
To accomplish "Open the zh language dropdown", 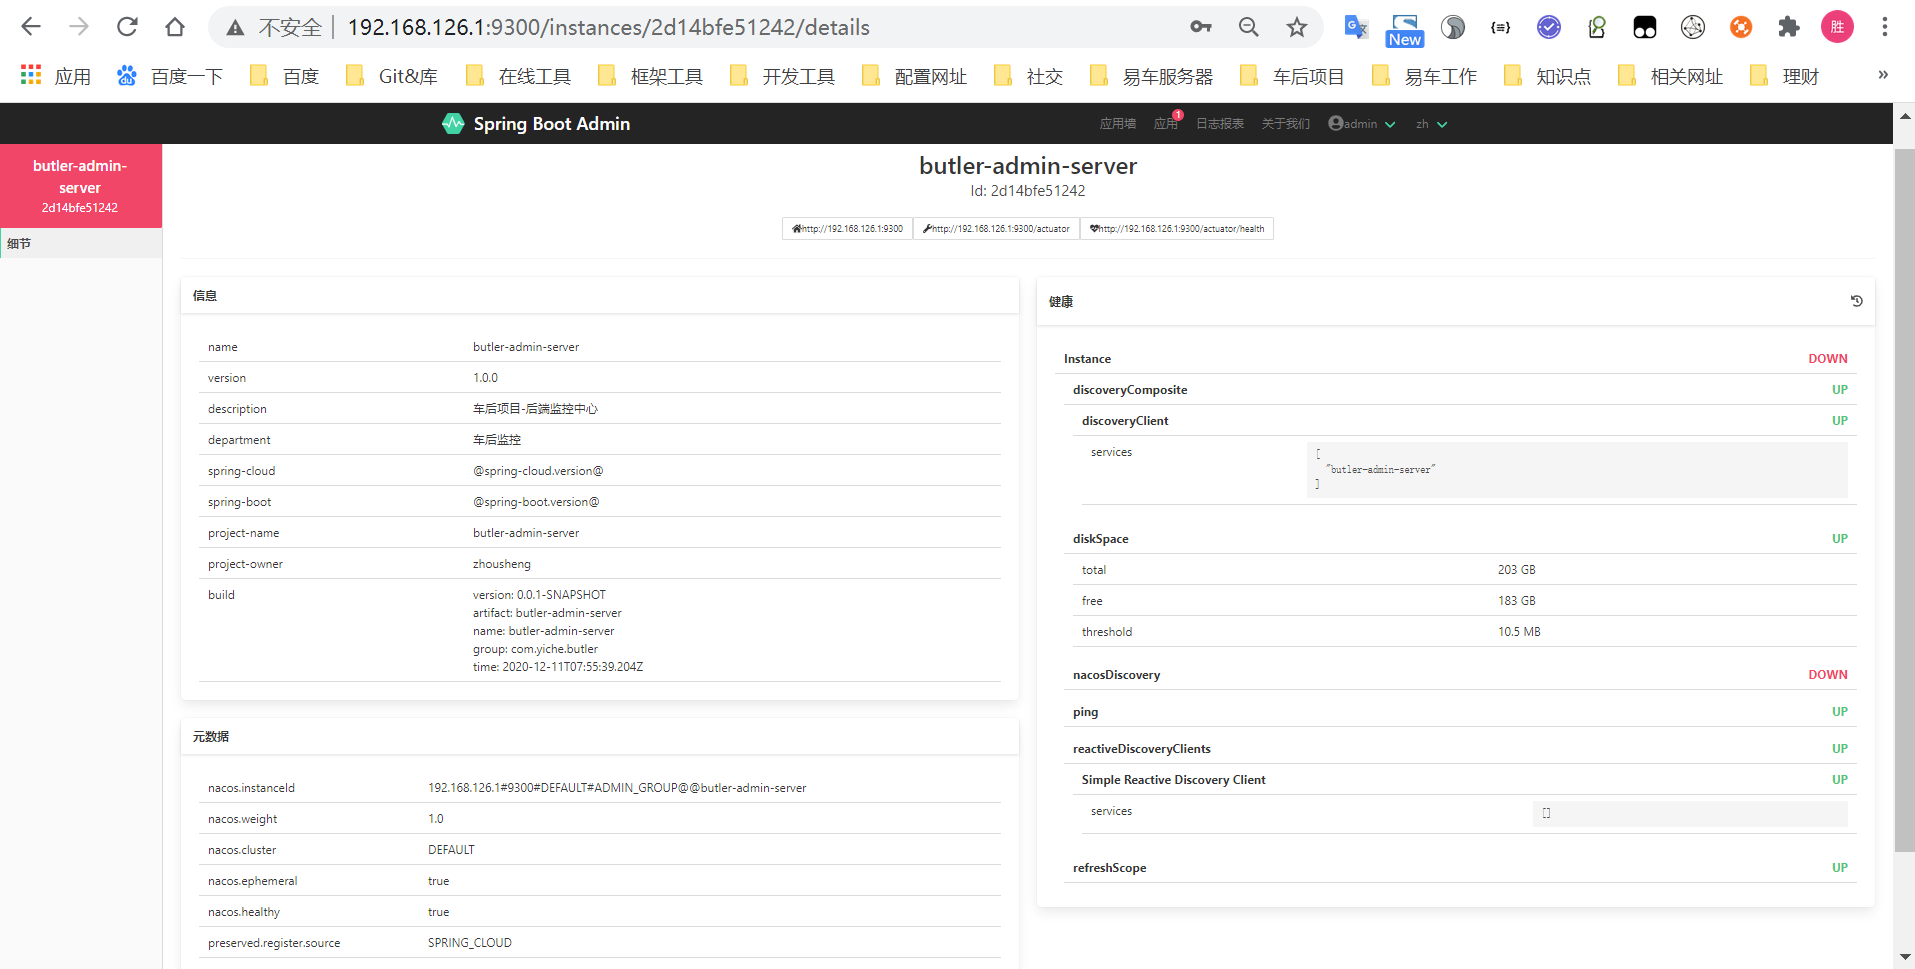I will pyautogui.click(x=1431, y=123).
